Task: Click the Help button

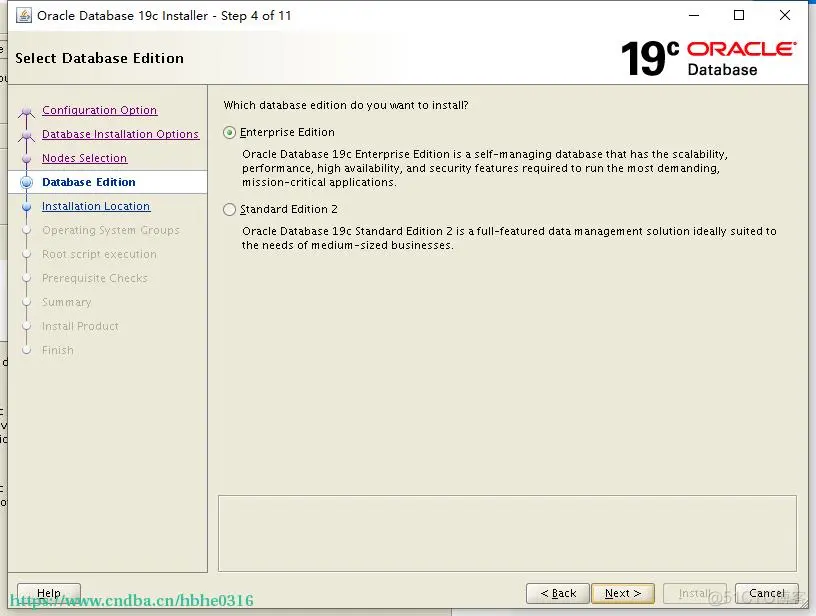Action: (49, 593)
